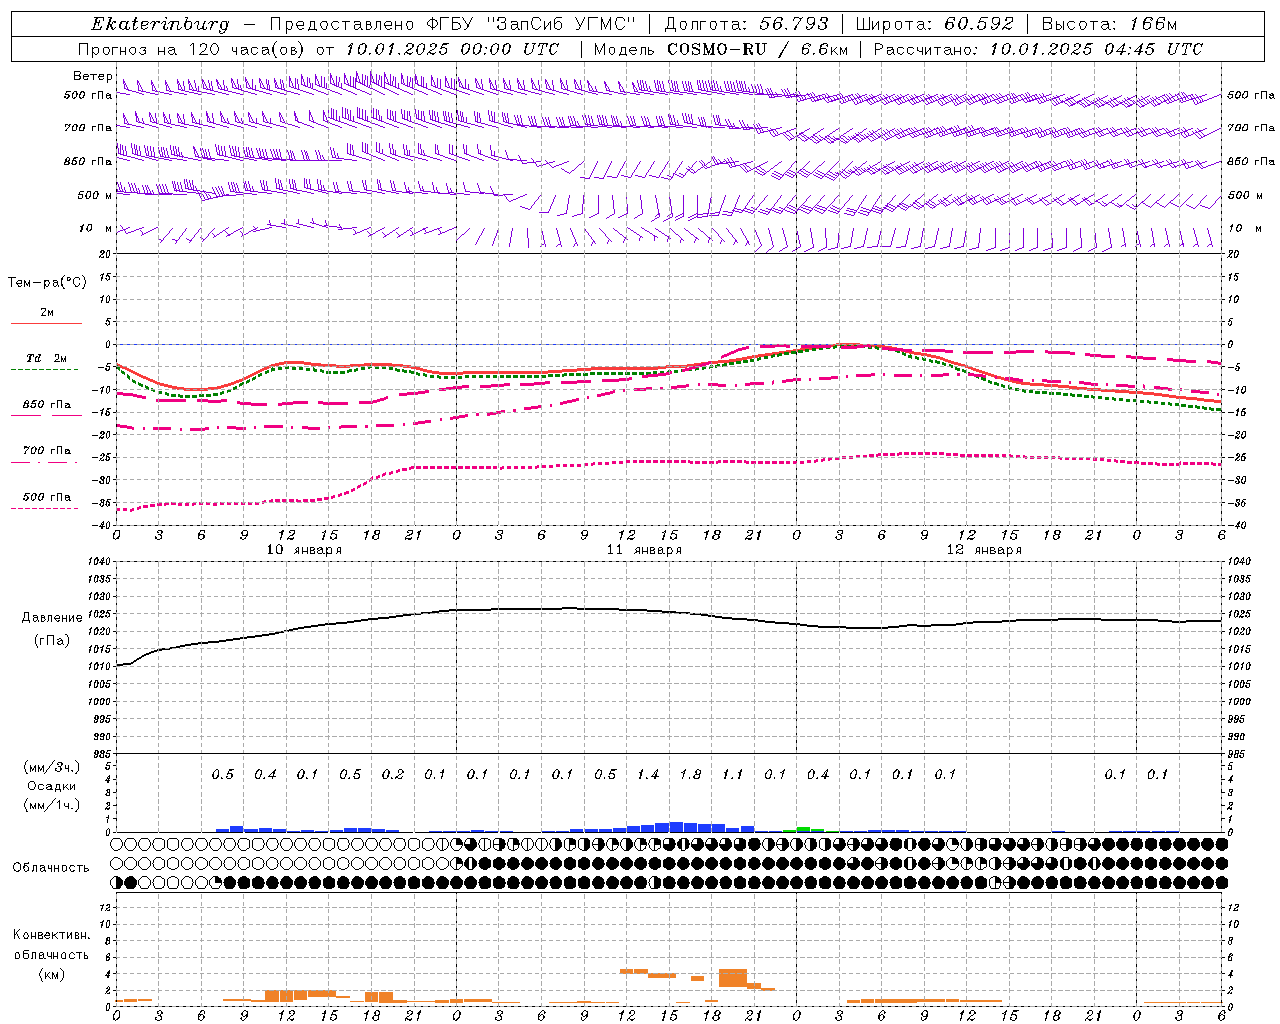Viewport: 1280px width, 1024px height.
Task: Click the 11 января date label
Action: tap(644, 550)
